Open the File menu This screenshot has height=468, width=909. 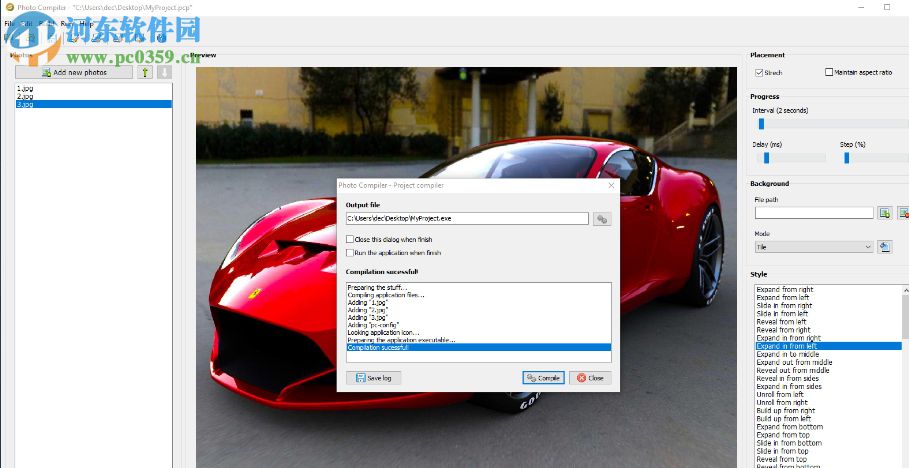point(9,24)
